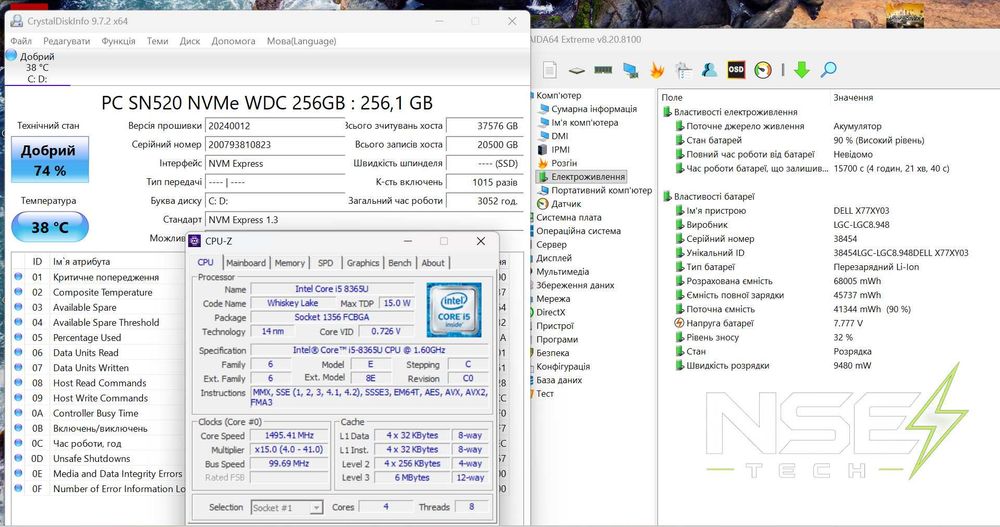The width and height of the screenshot is (1000, 527).
Task: Select Розгін in the AIDA64 tree
Action: pos(564,163)
